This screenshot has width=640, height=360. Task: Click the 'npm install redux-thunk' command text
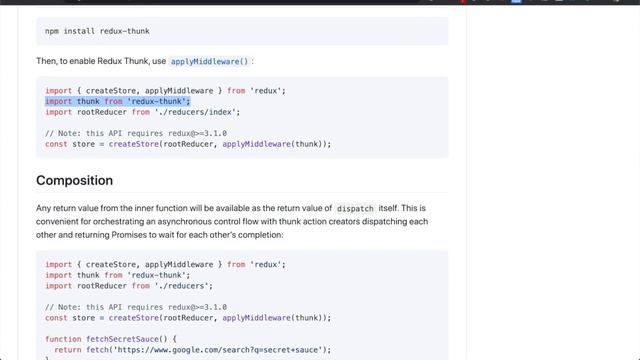pos(97,31)
